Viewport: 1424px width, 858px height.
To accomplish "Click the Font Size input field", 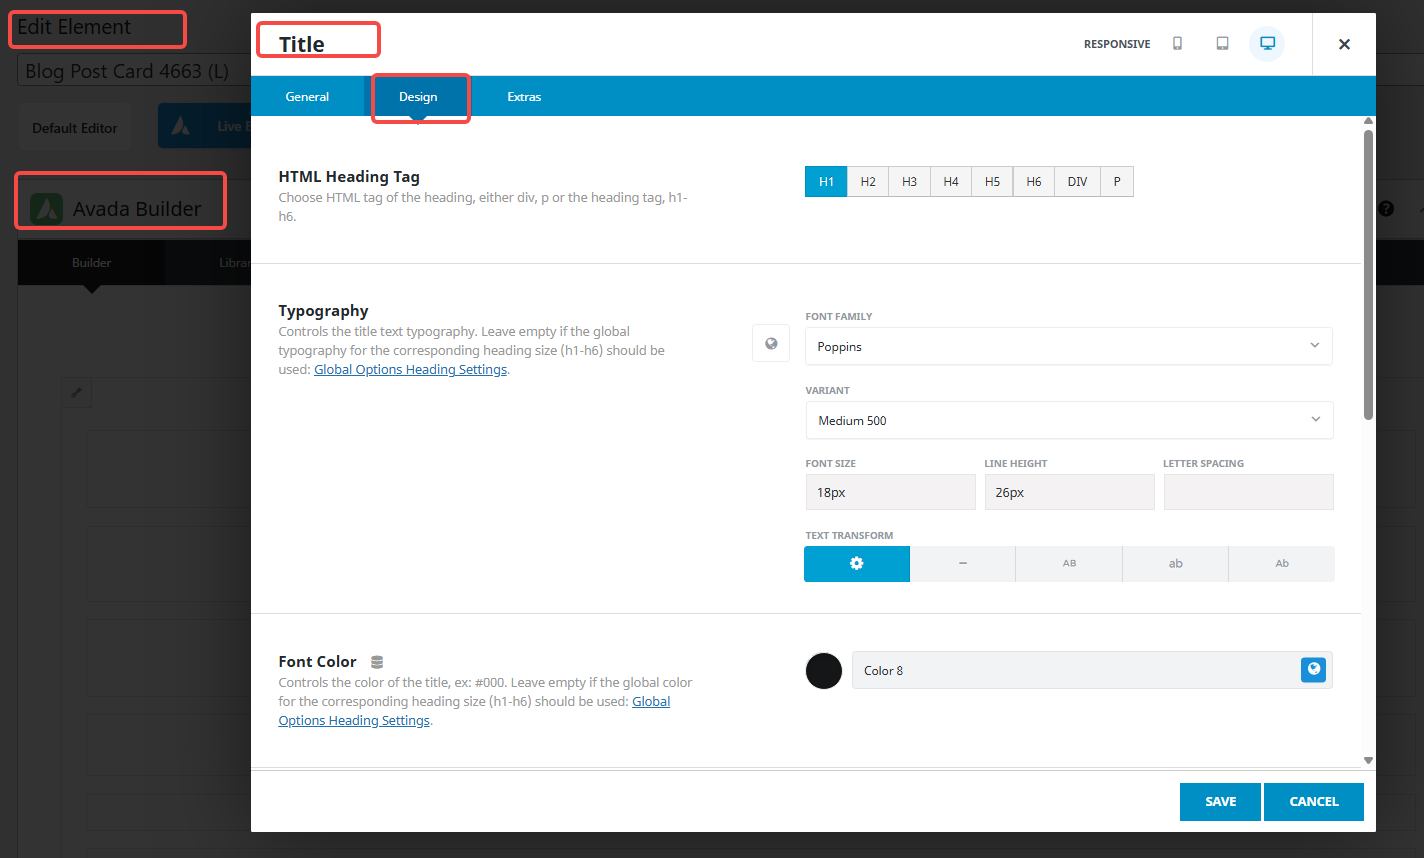I will [x=890, y=493].
